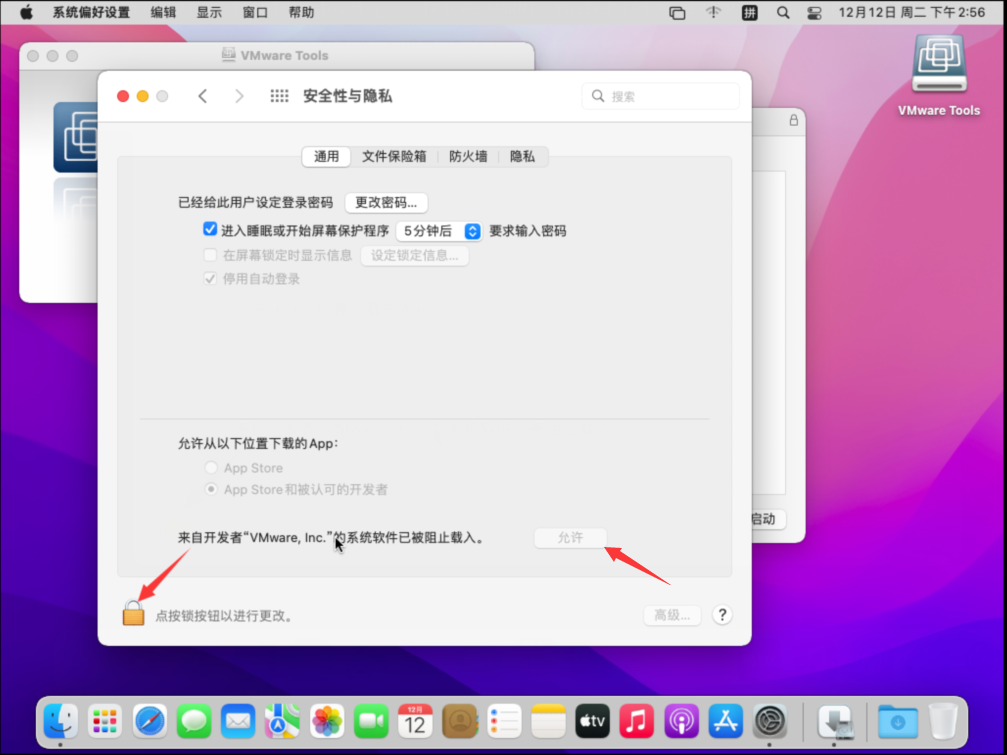Show all preferences grid icon
1007x755 pixels.
pyautogui.click(x=279, y=96)
